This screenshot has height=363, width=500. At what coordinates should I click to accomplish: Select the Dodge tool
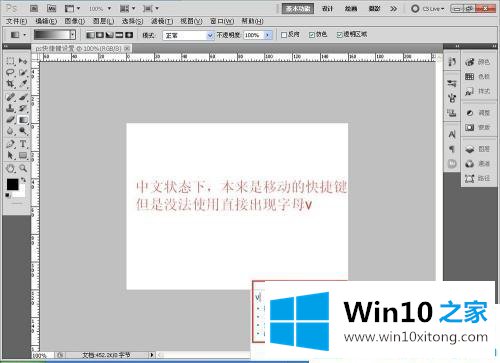pos(23,131)
